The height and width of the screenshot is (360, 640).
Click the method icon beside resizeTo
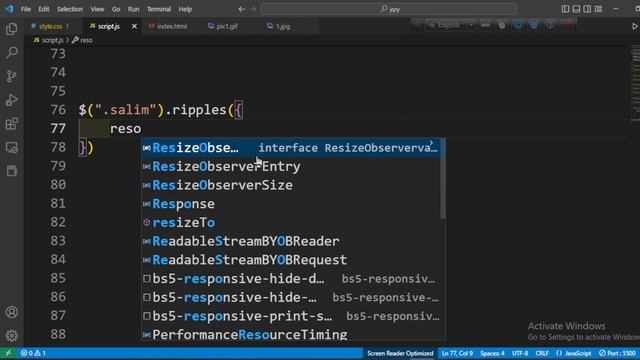[x=147, y=222]
